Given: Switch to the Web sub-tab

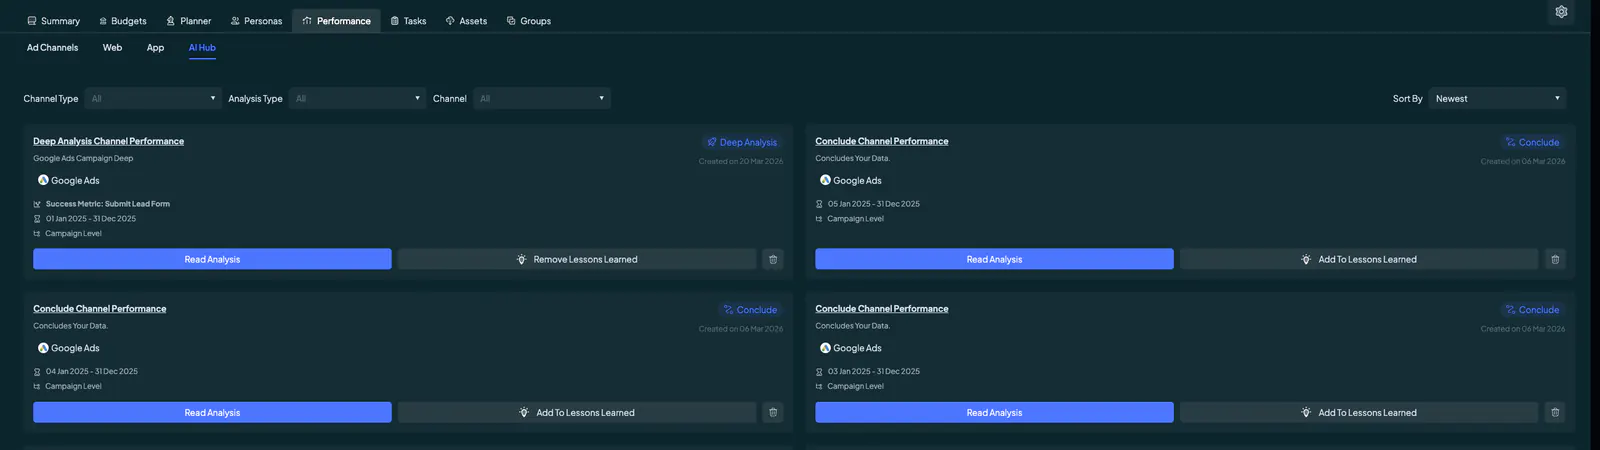Looking at the screenshot, I should click(x=112, y=48).
